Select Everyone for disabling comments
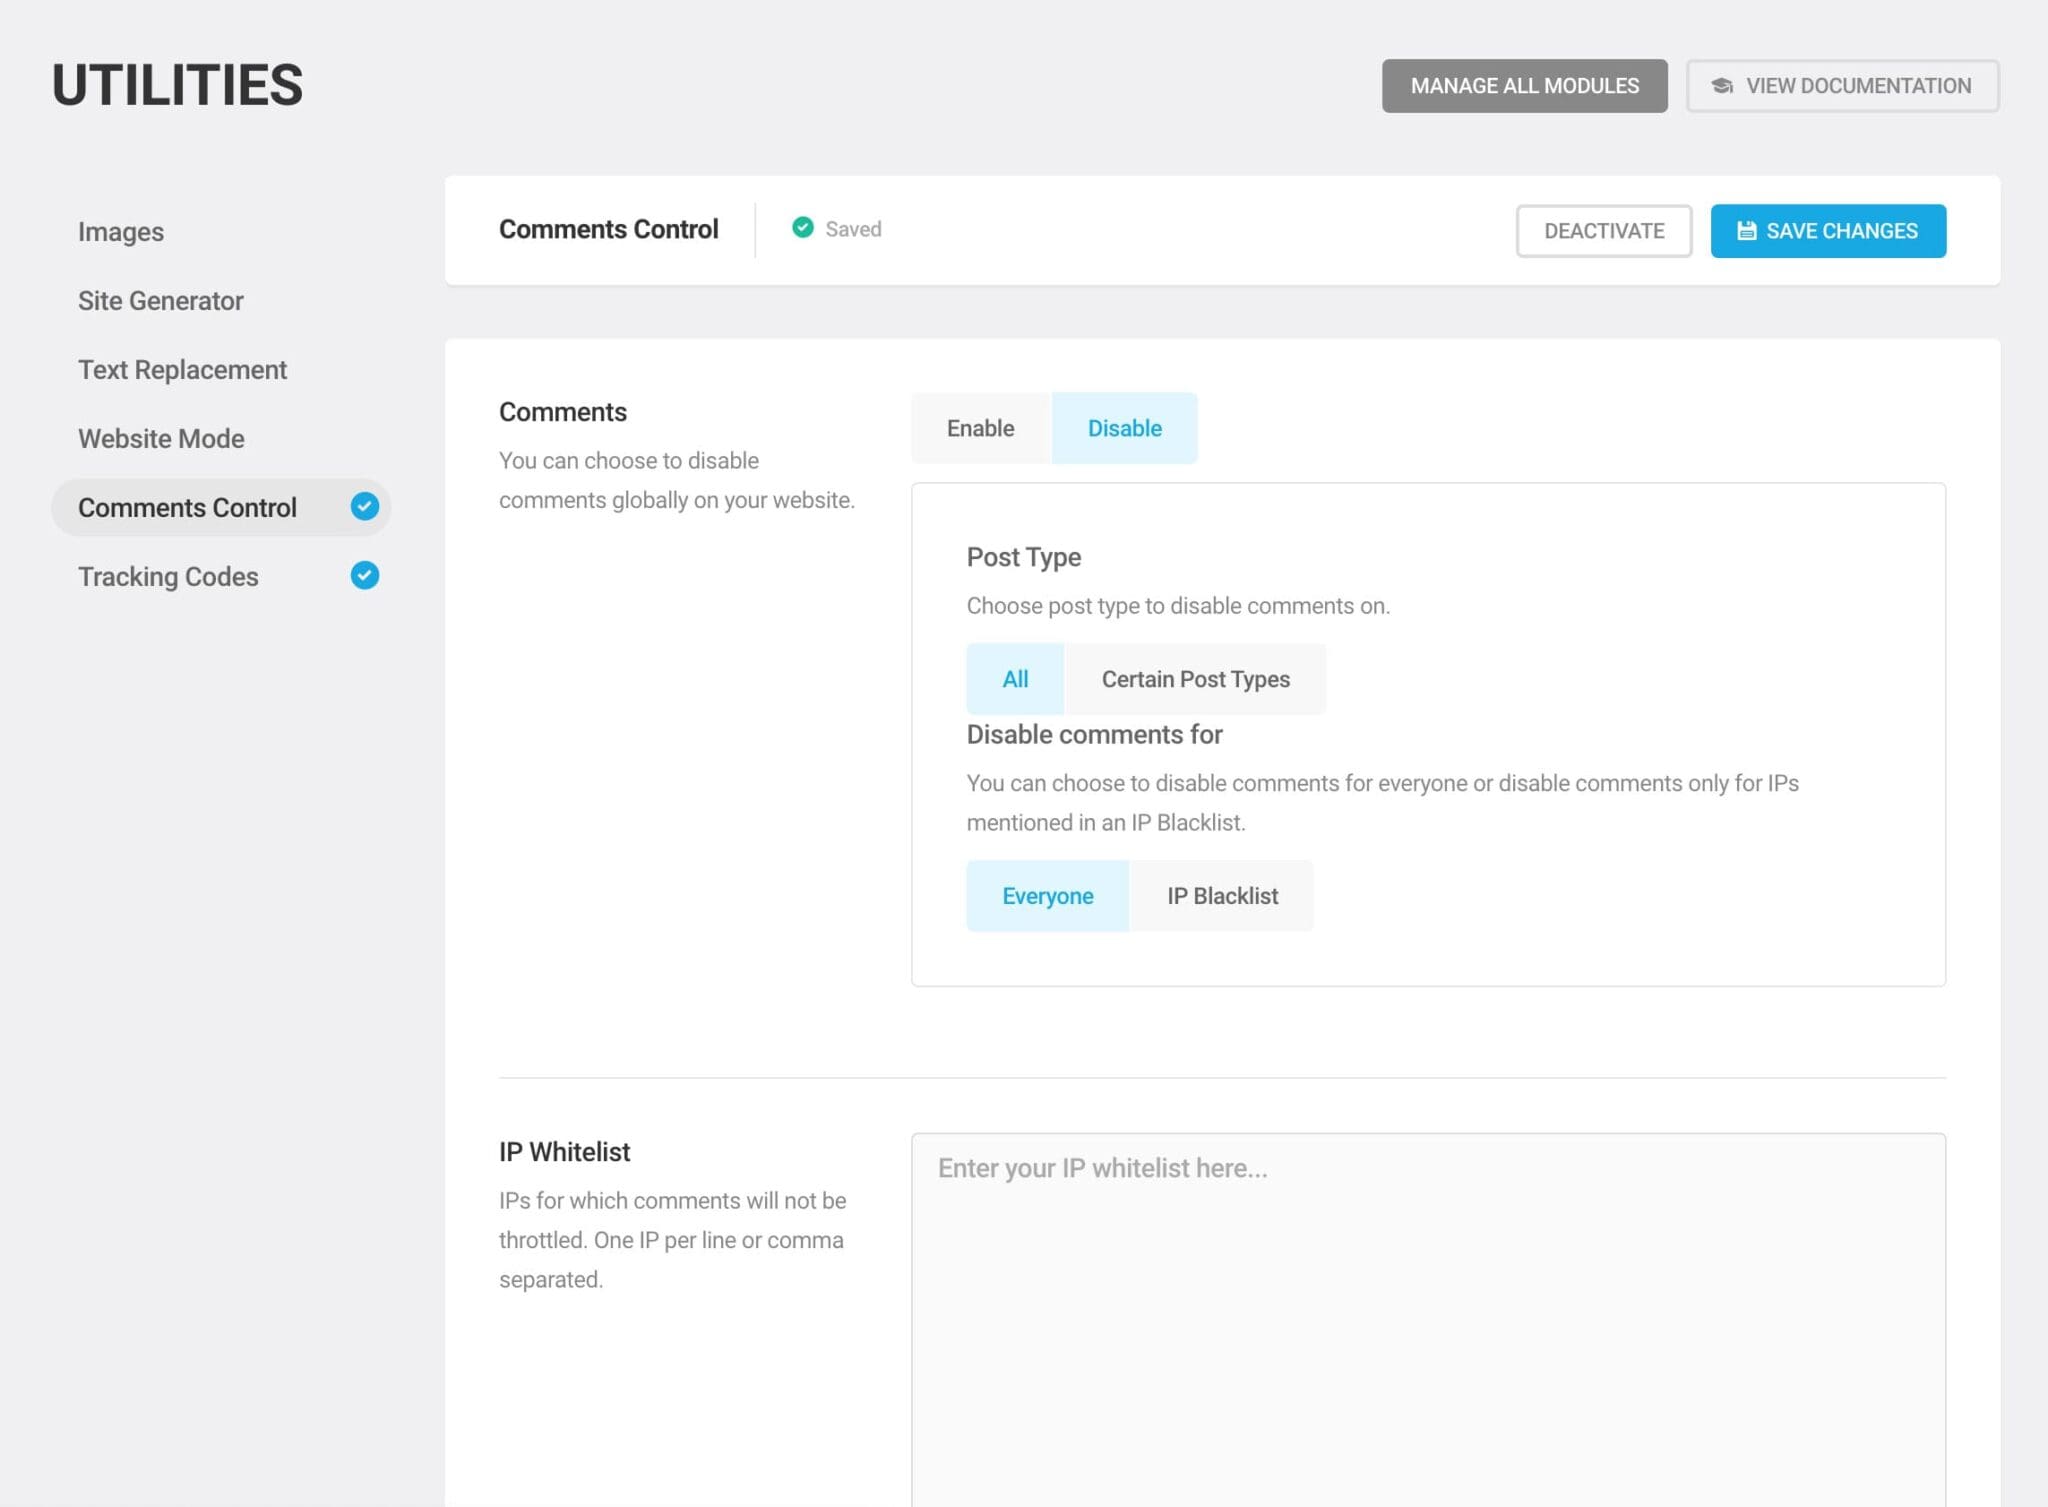This screenshot has height=1507, width=2048. 1047,896
